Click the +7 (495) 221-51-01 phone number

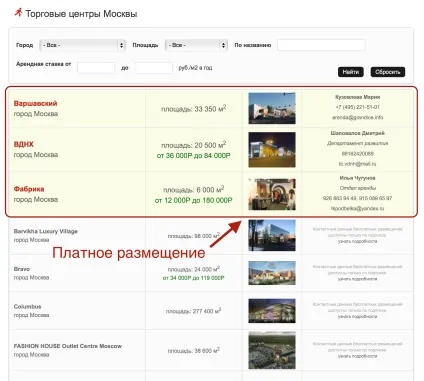[357, 107]
